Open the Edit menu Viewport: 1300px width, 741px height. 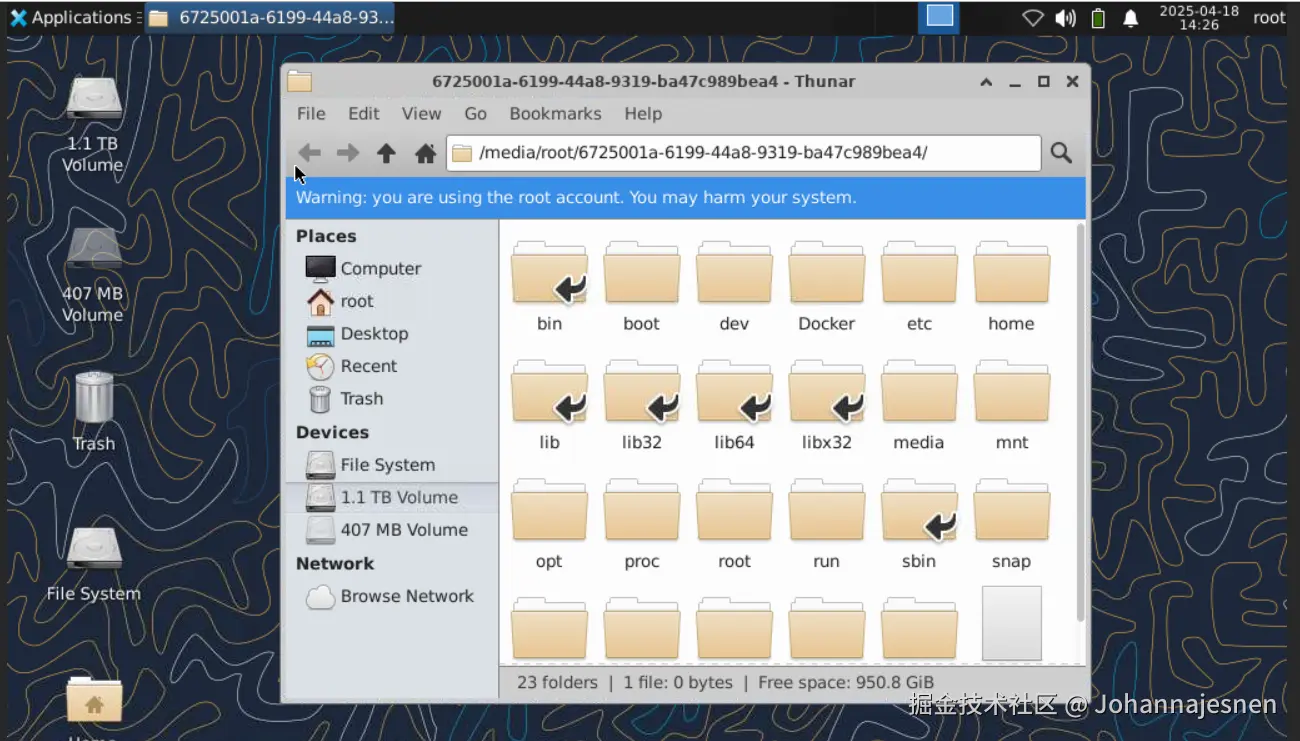pyautogui.click(x=363, y=113)
